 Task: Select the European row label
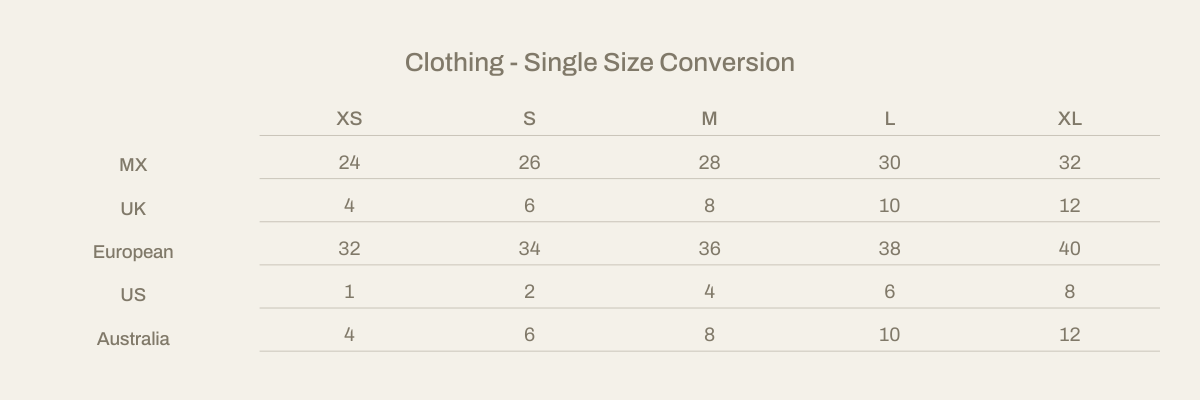133,252
